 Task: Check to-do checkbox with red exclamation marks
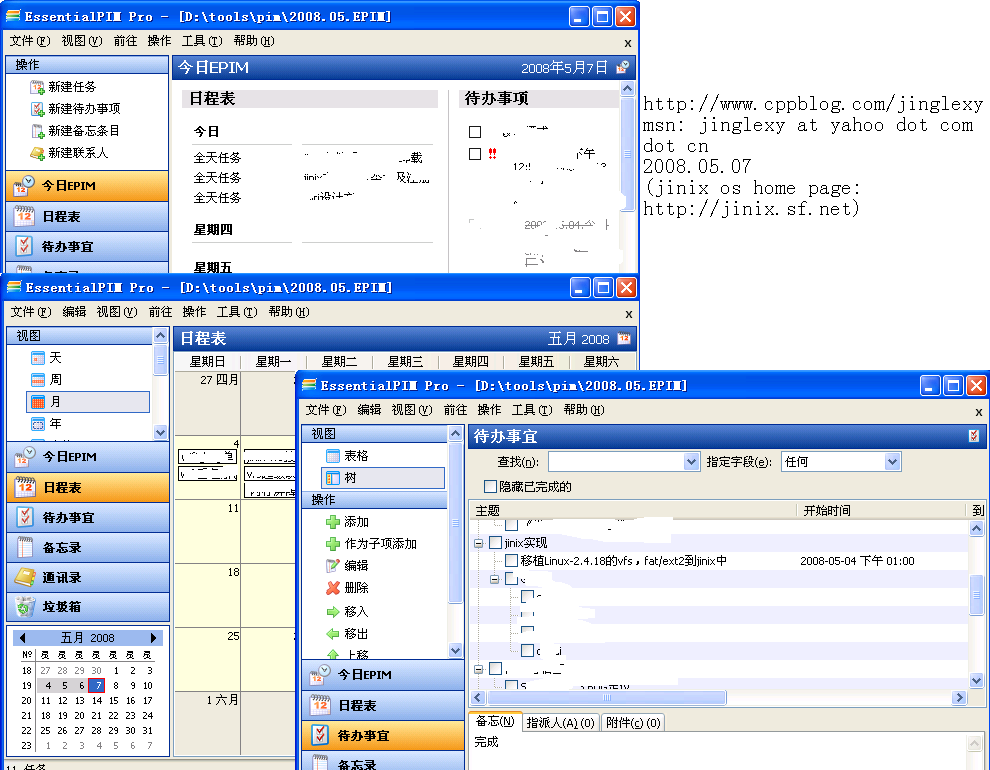475,154
